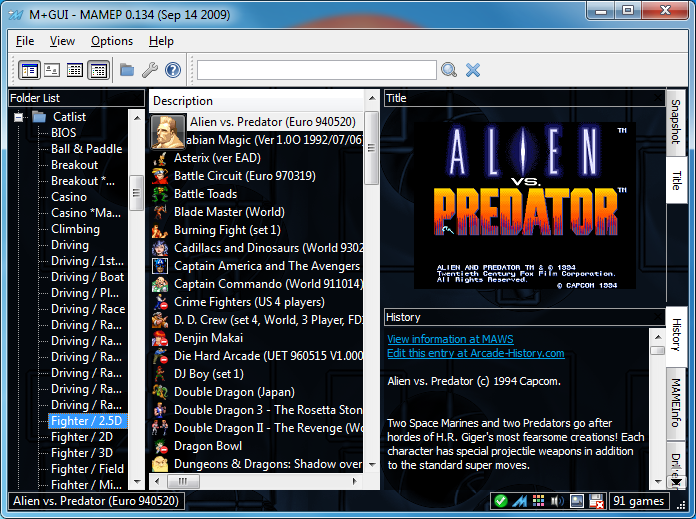
Task: Select the Fighter / Field category
Action: 87,469
